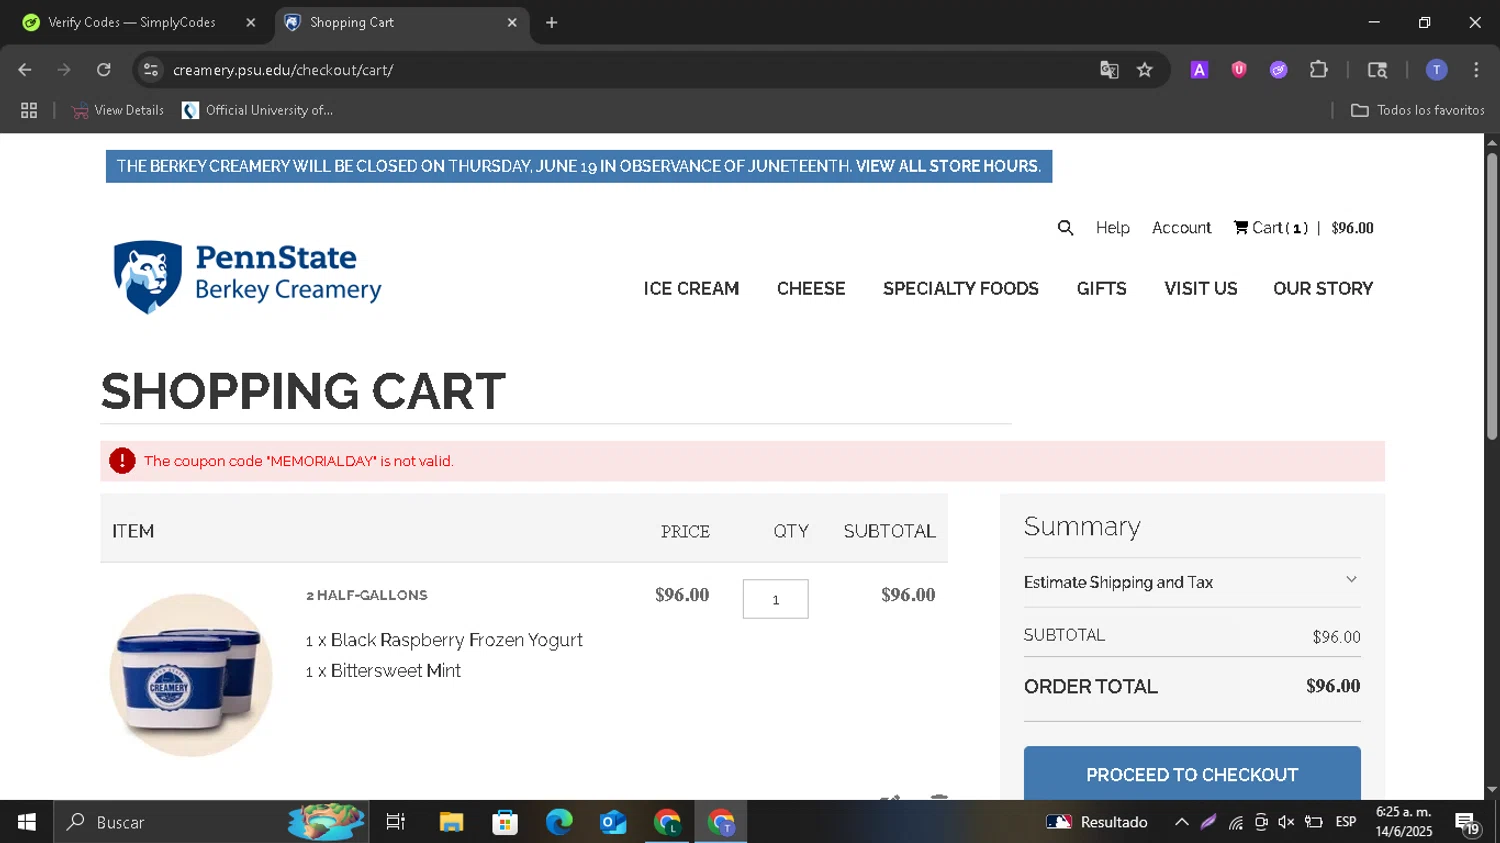The width and height of the screenshot is (1500, 843).
Task: Open the cart via the shopping cart icon
Action: tap(1241, 227)
